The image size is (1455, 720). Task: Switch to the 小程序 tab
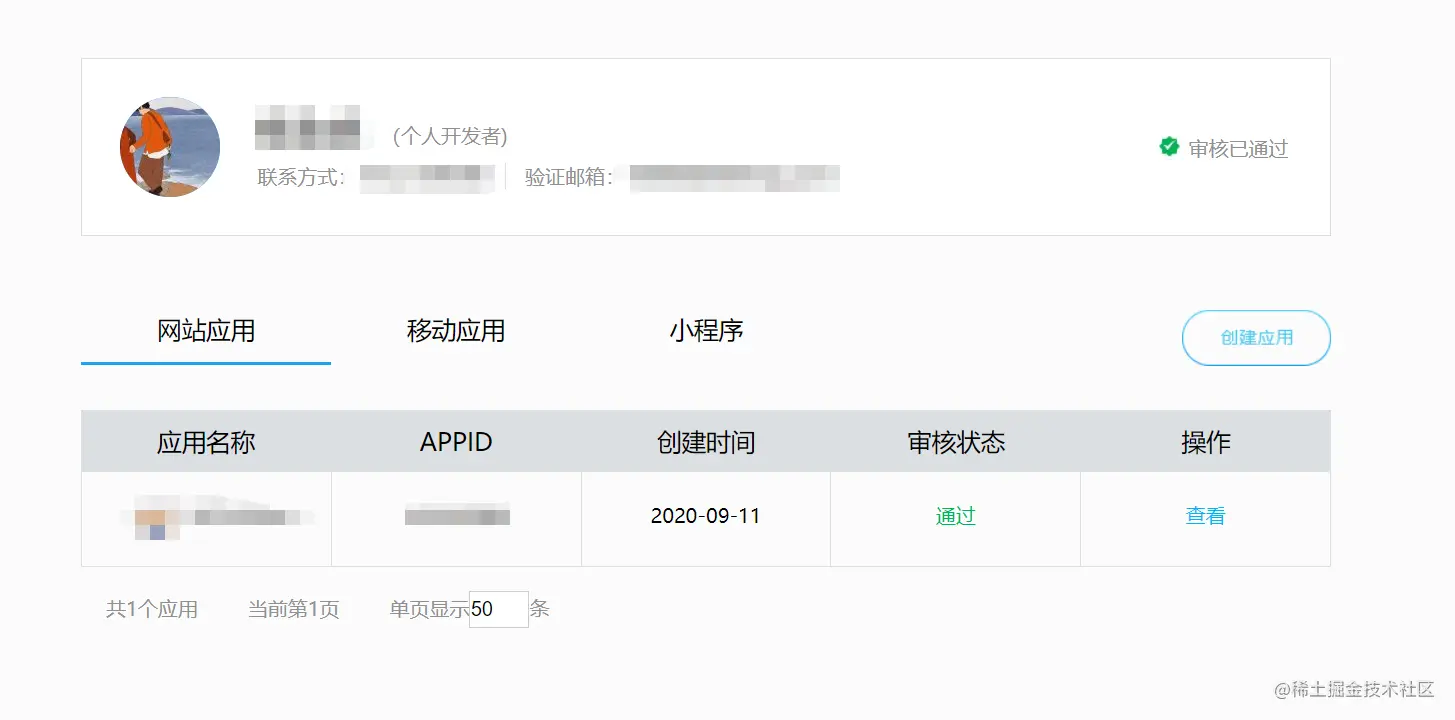(705, 331)
